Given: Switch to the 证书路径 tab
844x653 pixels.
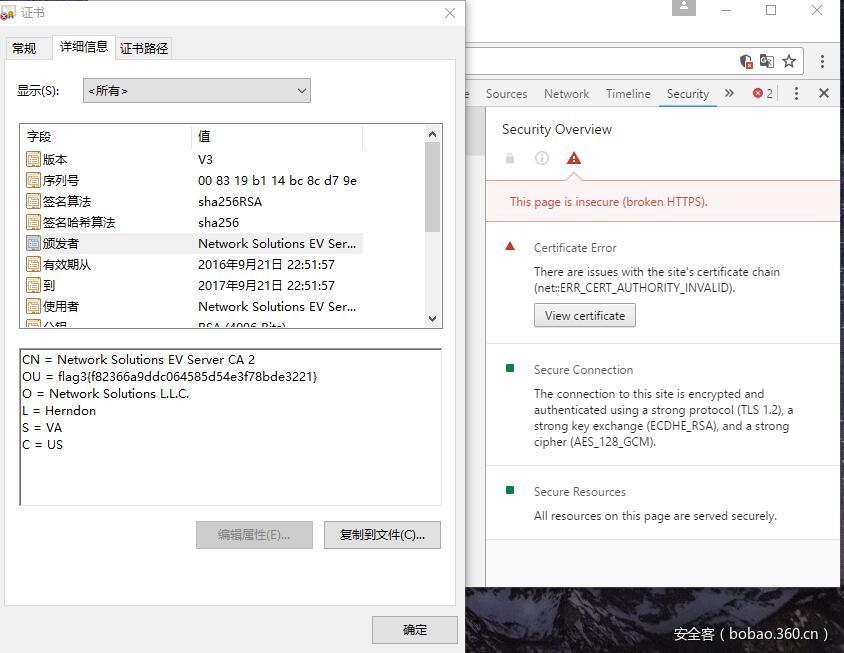Looking at the screenshot, I should point(145,48).
